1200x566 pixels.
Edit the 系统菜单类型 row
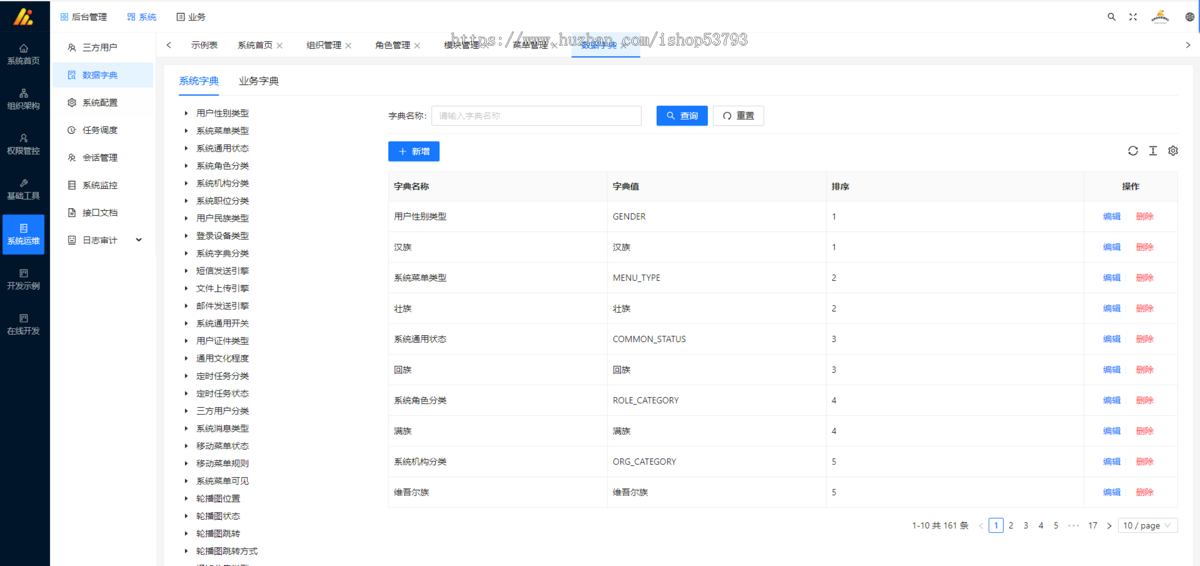1112,278
